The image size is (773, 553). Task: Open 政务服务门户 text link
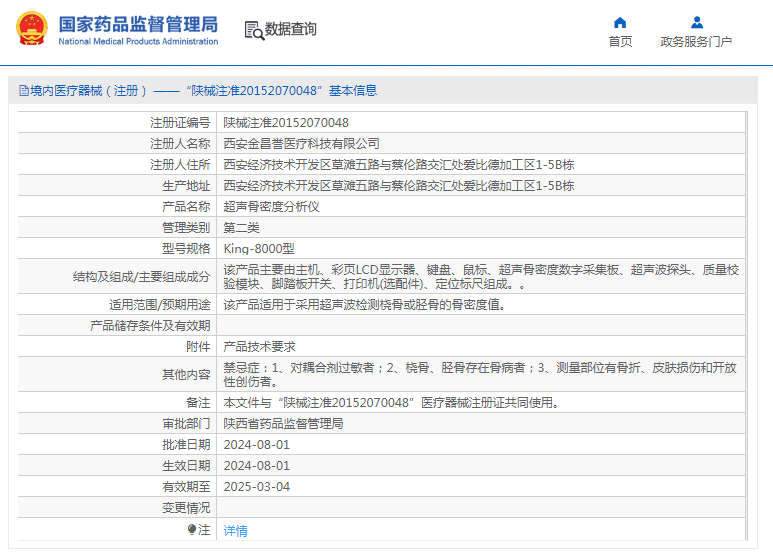pos(696,41)
